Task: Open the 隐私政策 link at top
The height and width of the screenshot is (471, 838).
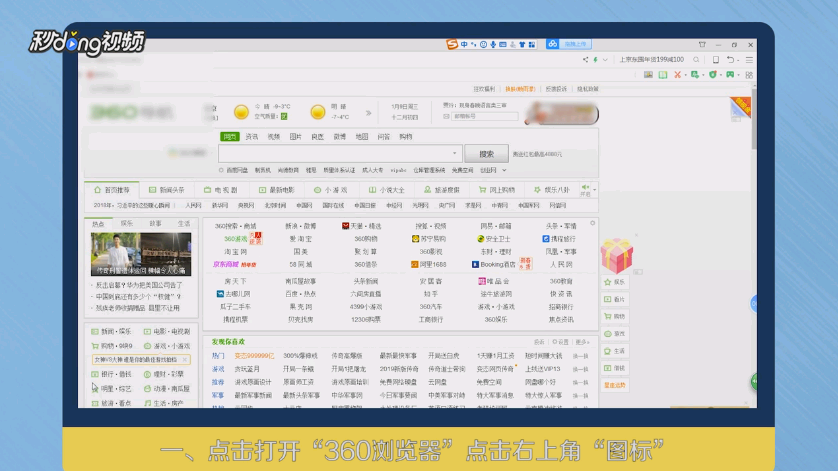Action: tap(587, 89)
